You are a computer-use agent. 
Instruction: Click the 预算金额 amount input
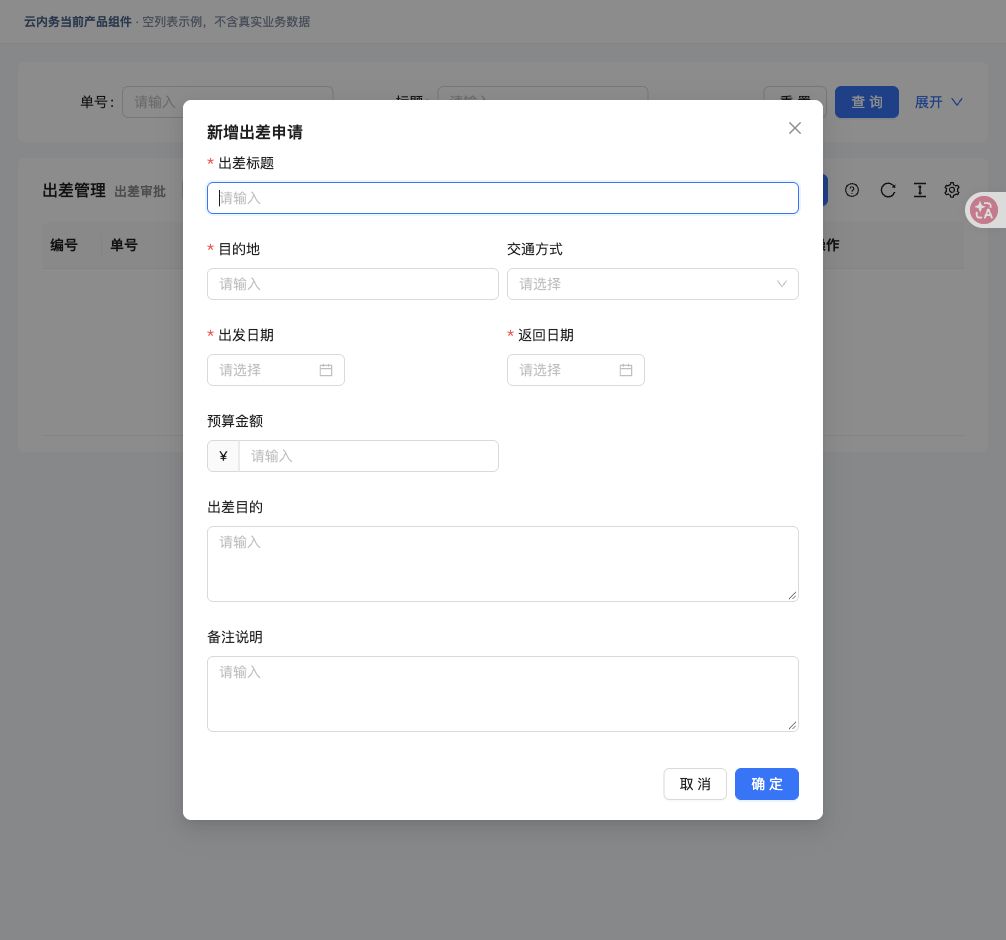tap(368, 456)
